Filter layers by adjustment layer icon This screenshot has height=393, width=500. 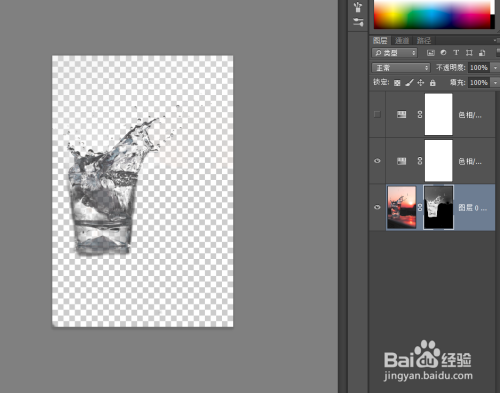coord(443,53)
